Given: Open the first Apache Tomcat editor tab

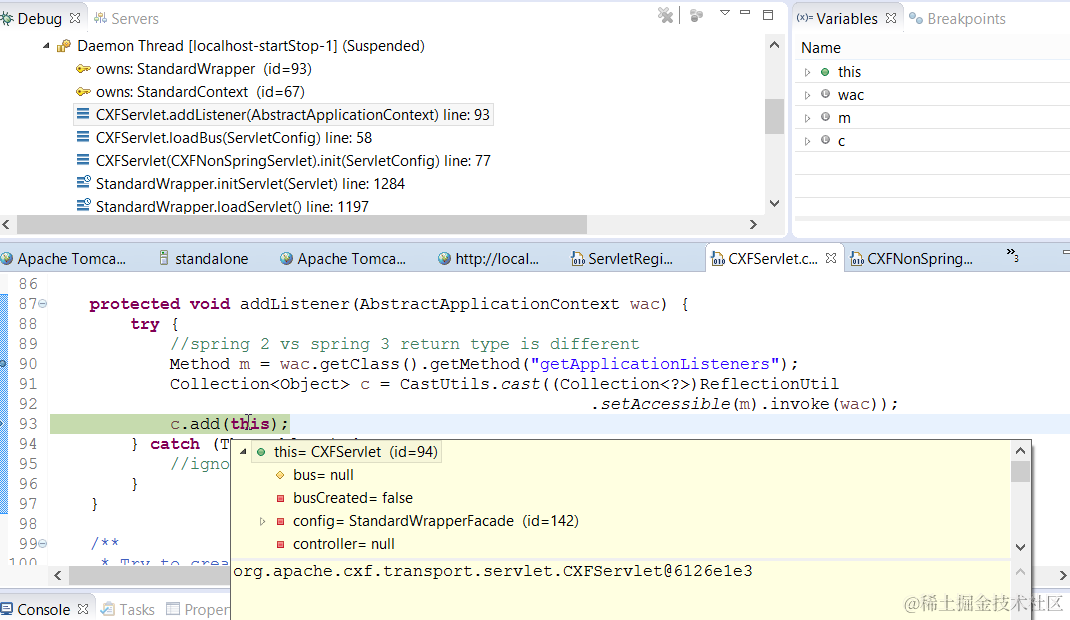Looking at the screenshot, I should [x=63, y=259].
